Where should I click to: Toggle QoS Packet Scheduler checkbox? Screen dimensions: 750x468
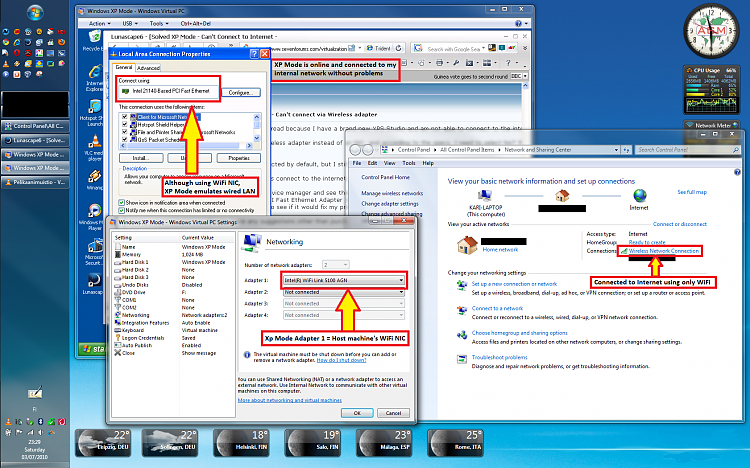(125, 140)
